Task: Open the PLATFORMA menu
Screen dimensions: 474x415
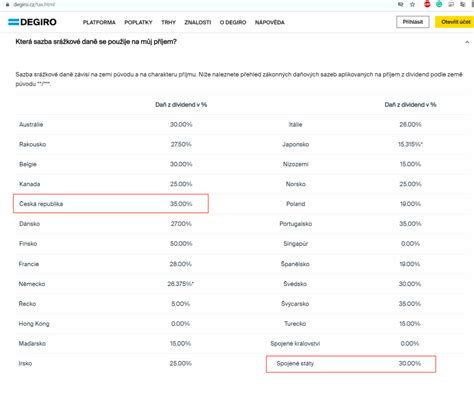Action: click(x=99, y=22)
